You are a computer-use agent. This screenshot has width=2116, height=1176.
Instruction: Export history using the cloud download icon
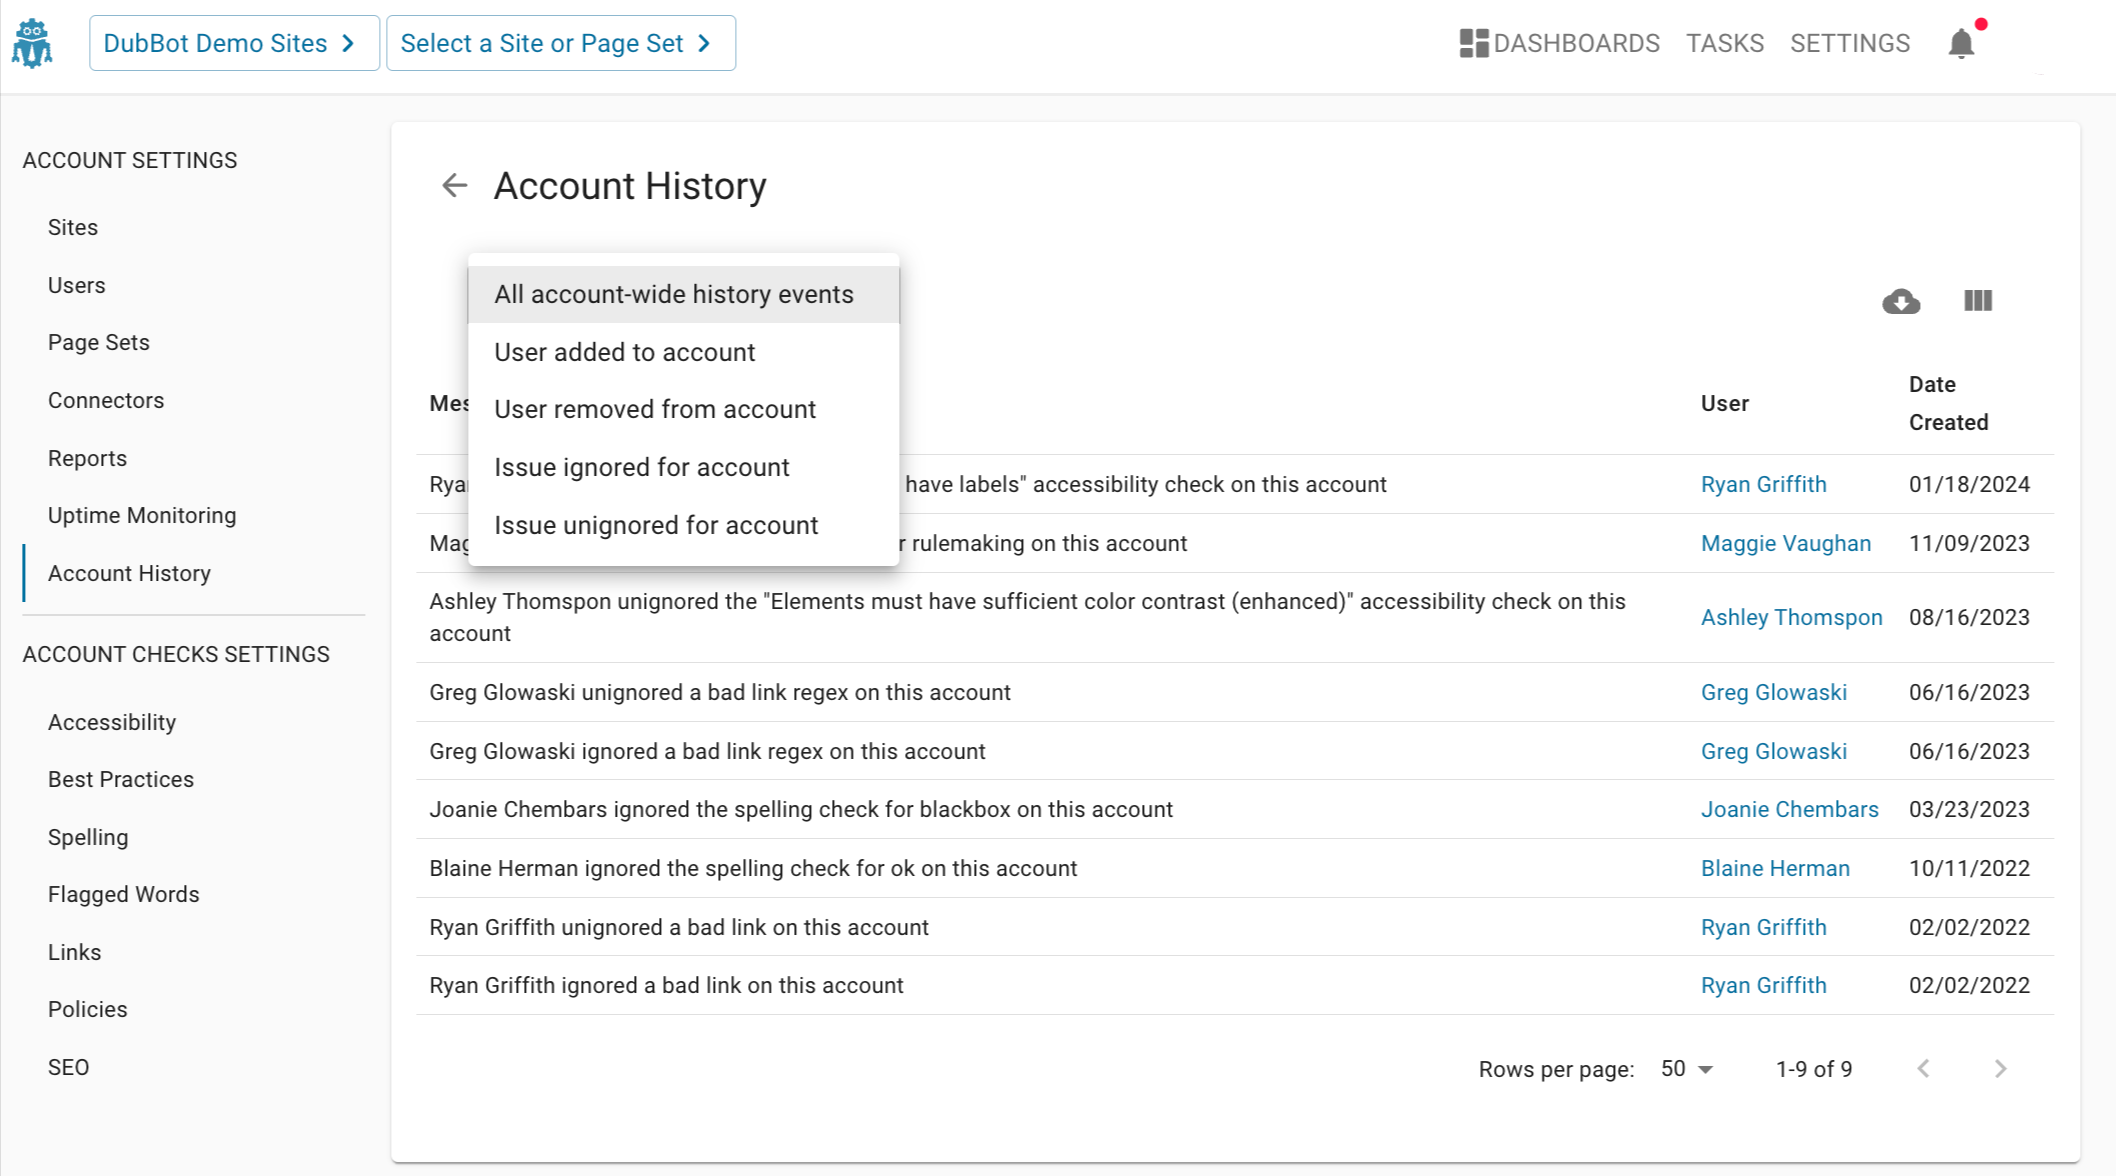(x=1901, y=300)
